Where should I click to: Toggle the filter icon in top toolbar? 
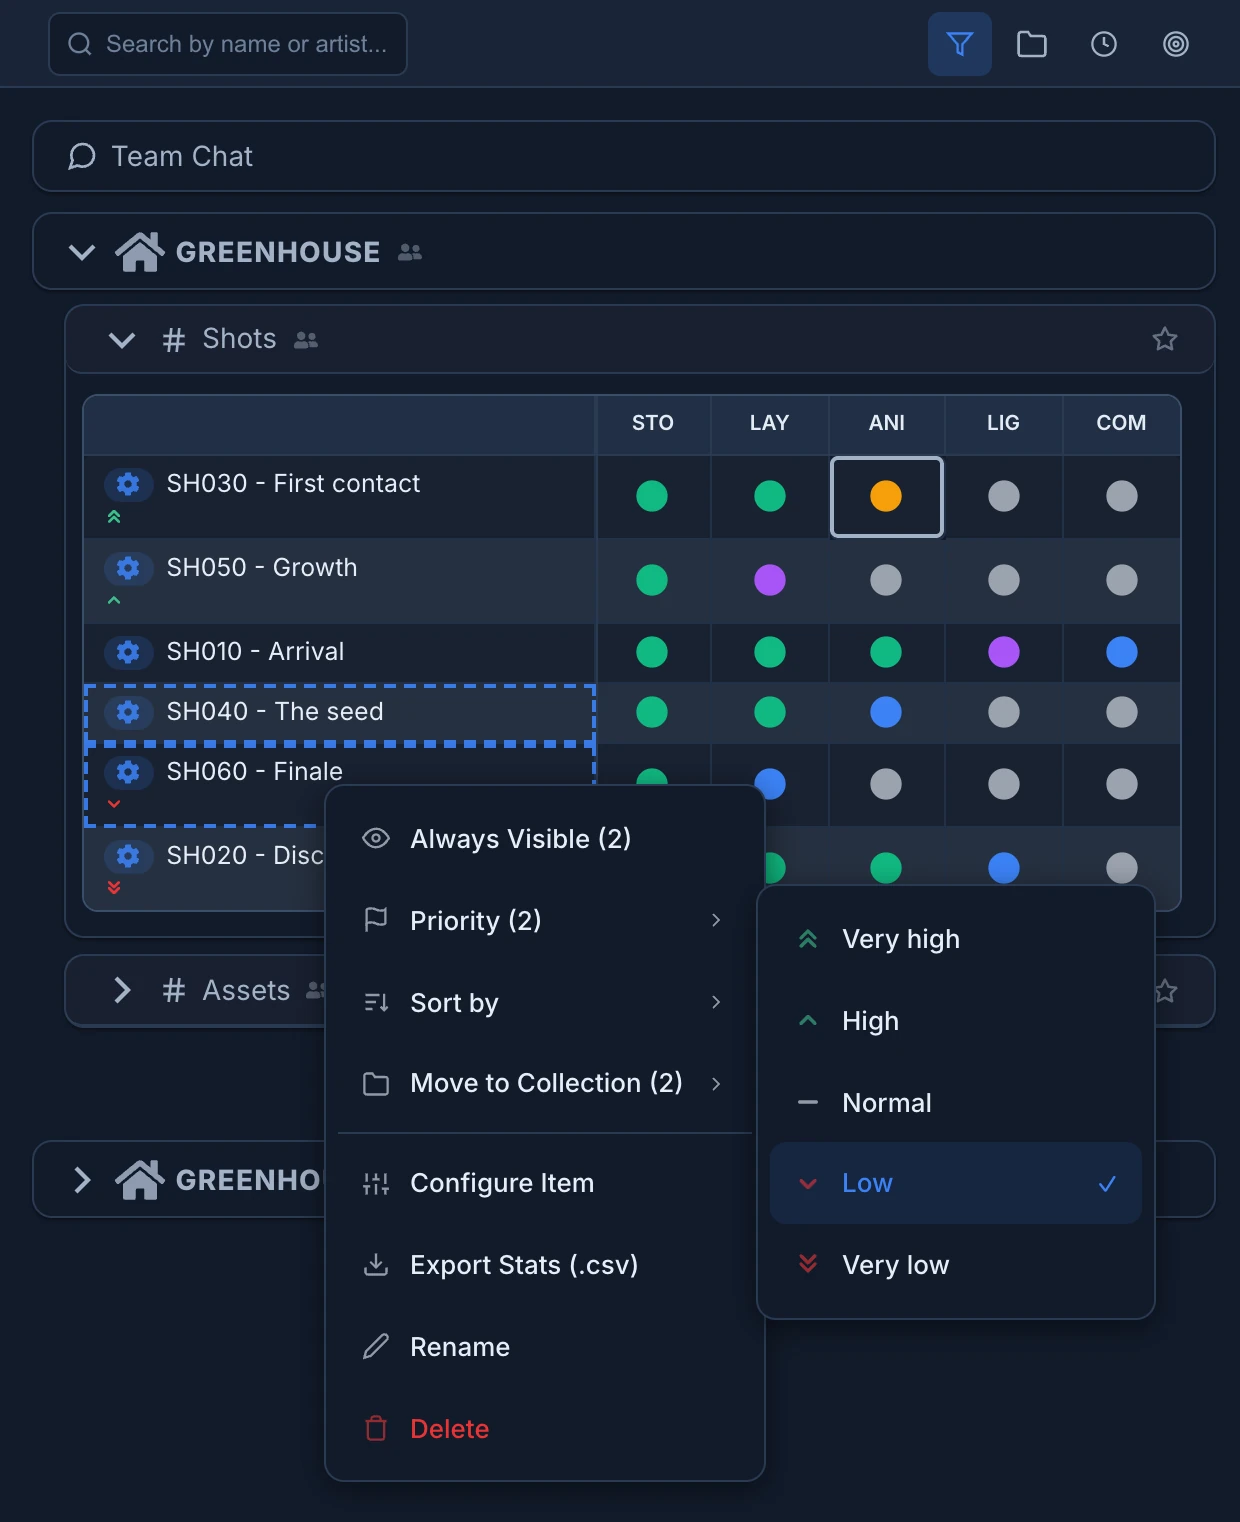pyautogui.click(x=960, y=44)
